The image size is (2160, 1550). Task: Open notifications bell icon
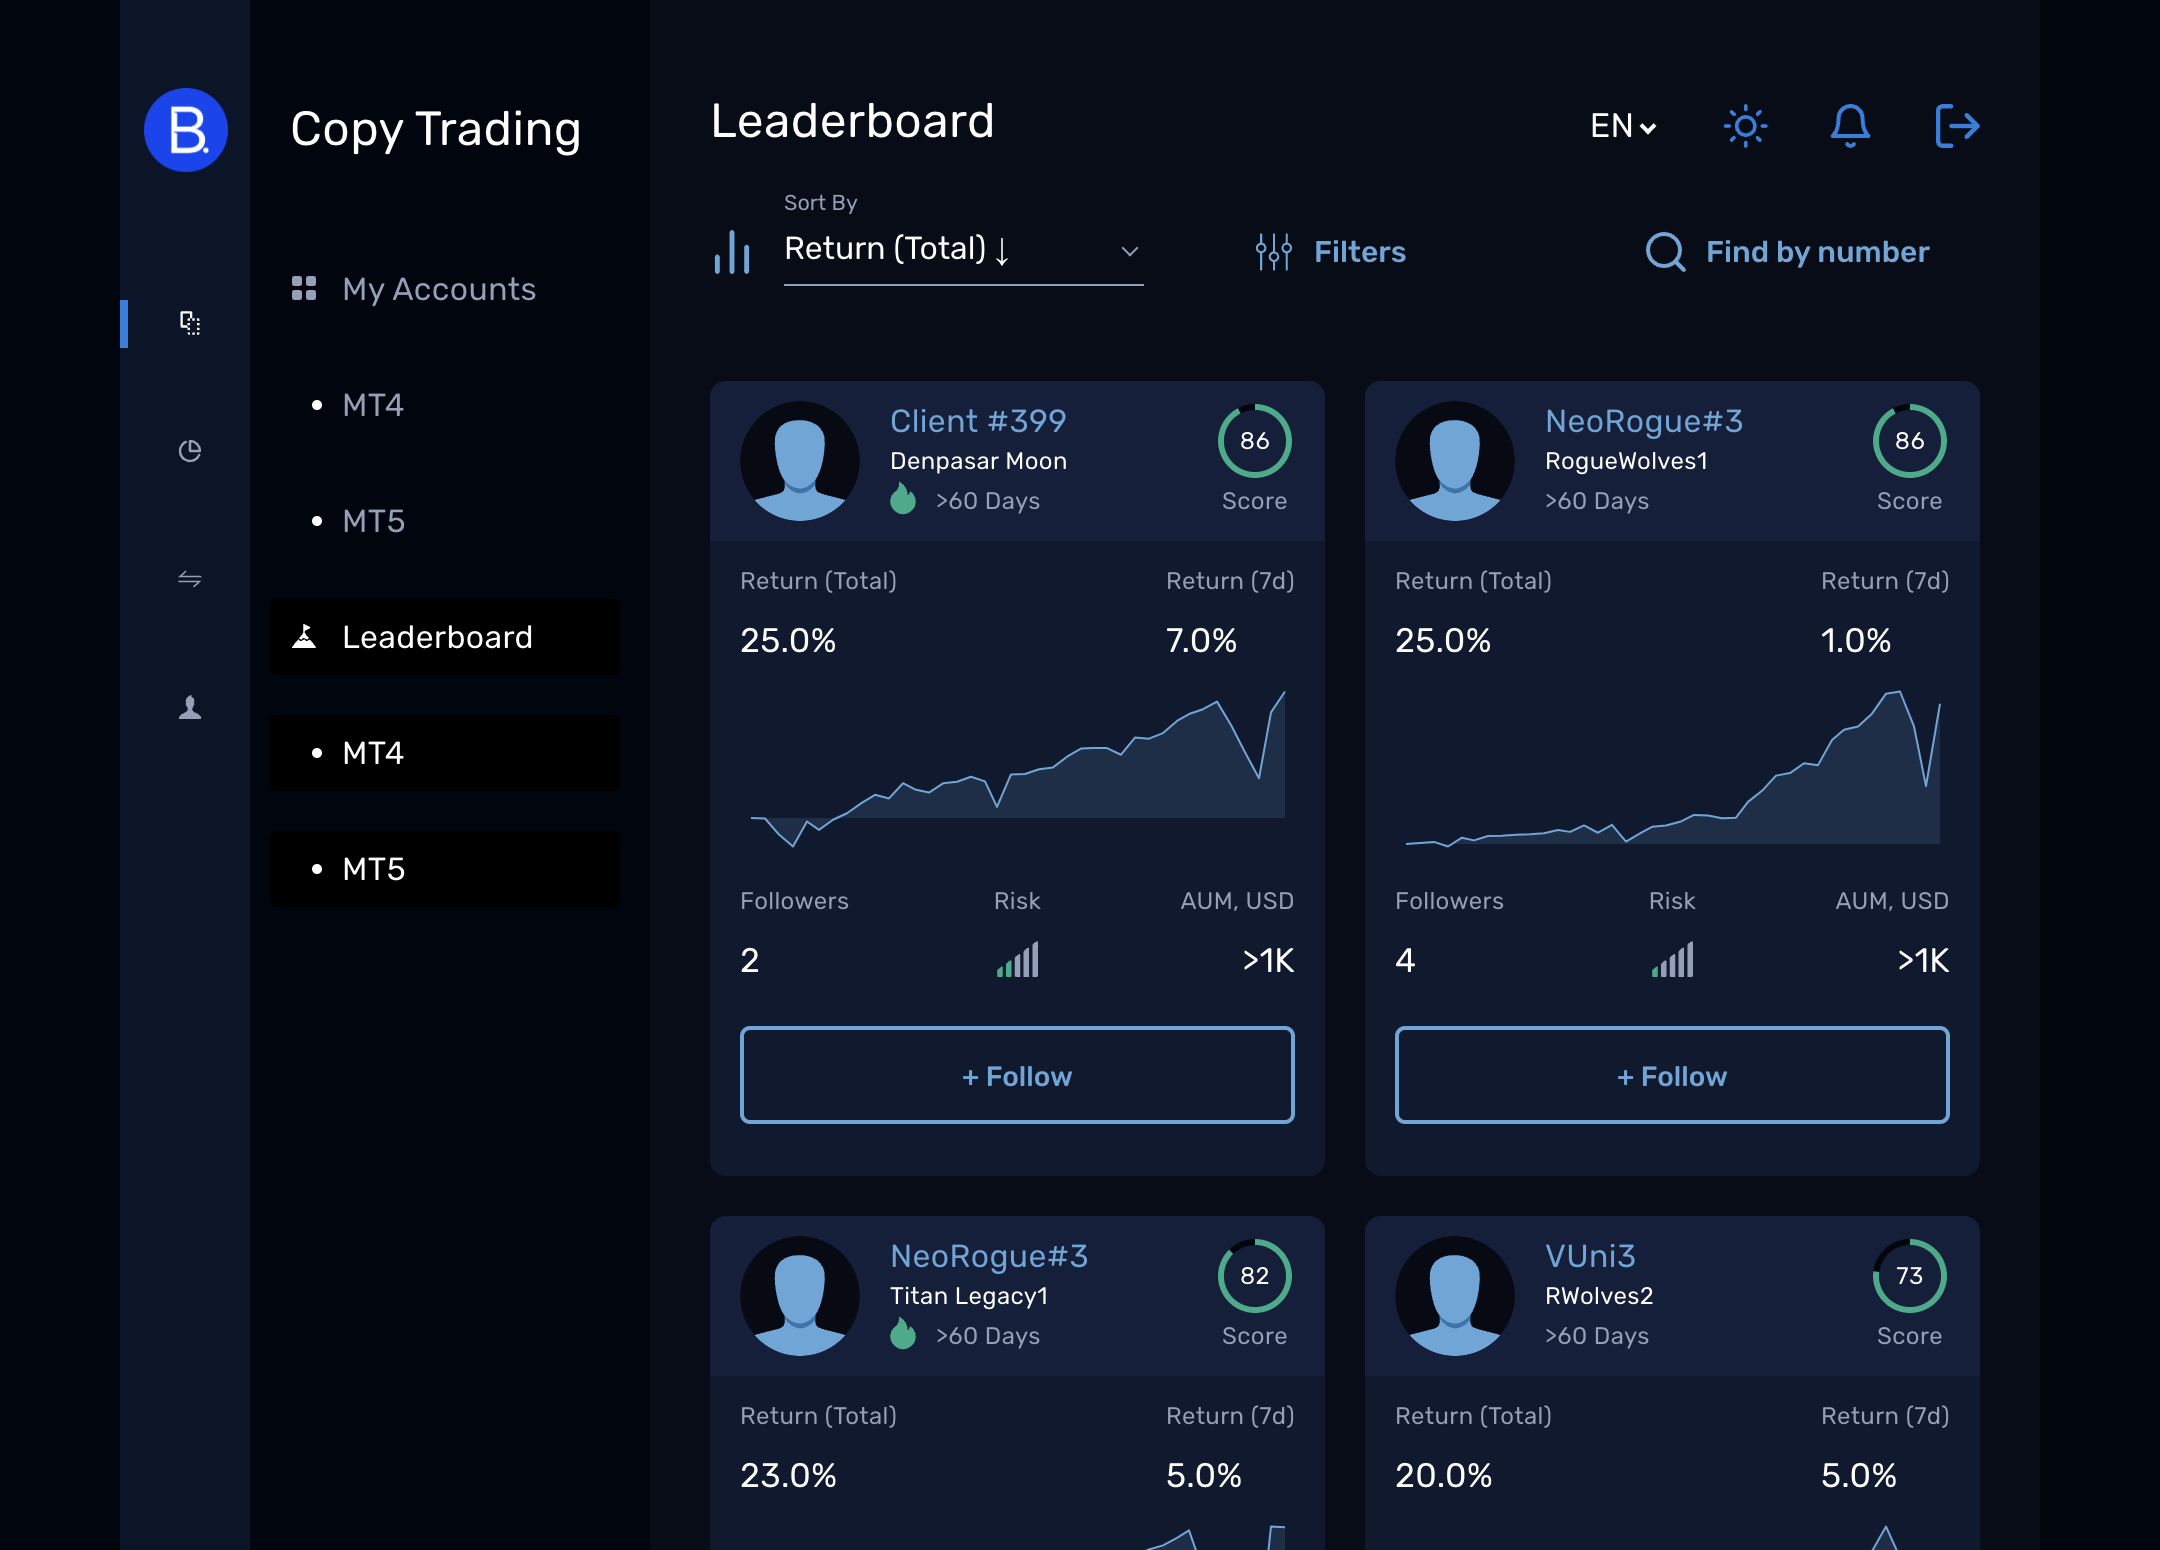pos(1850,126)
